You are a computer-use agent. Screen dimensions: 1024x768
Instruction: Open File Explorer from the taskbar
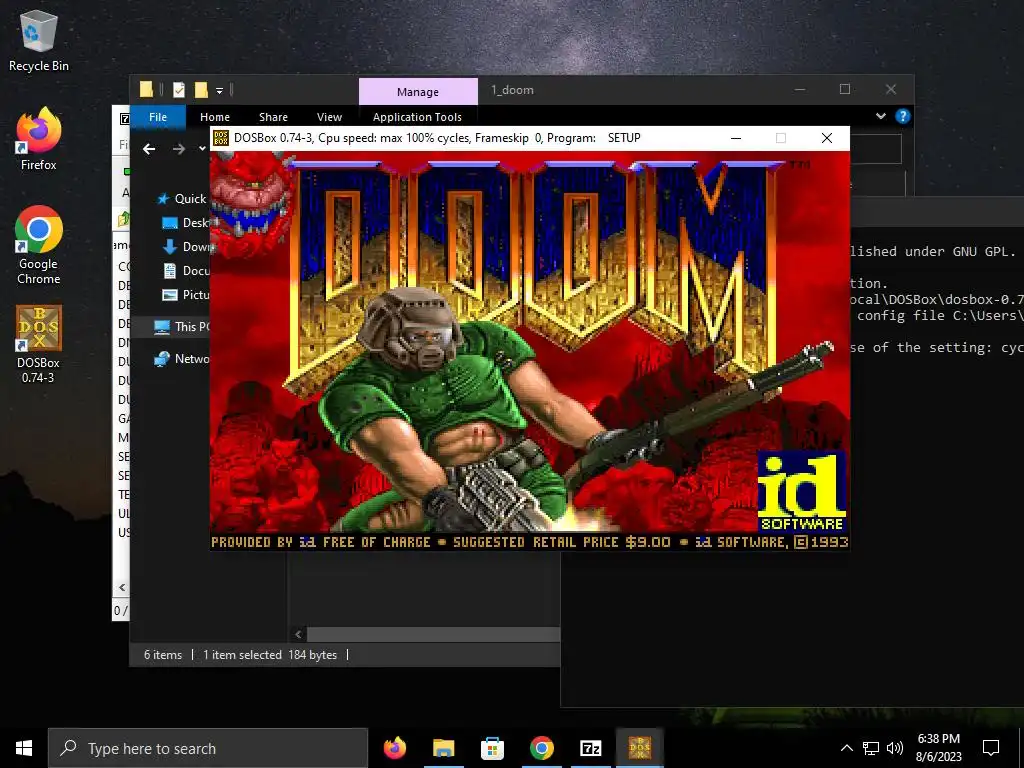(443, 748)
